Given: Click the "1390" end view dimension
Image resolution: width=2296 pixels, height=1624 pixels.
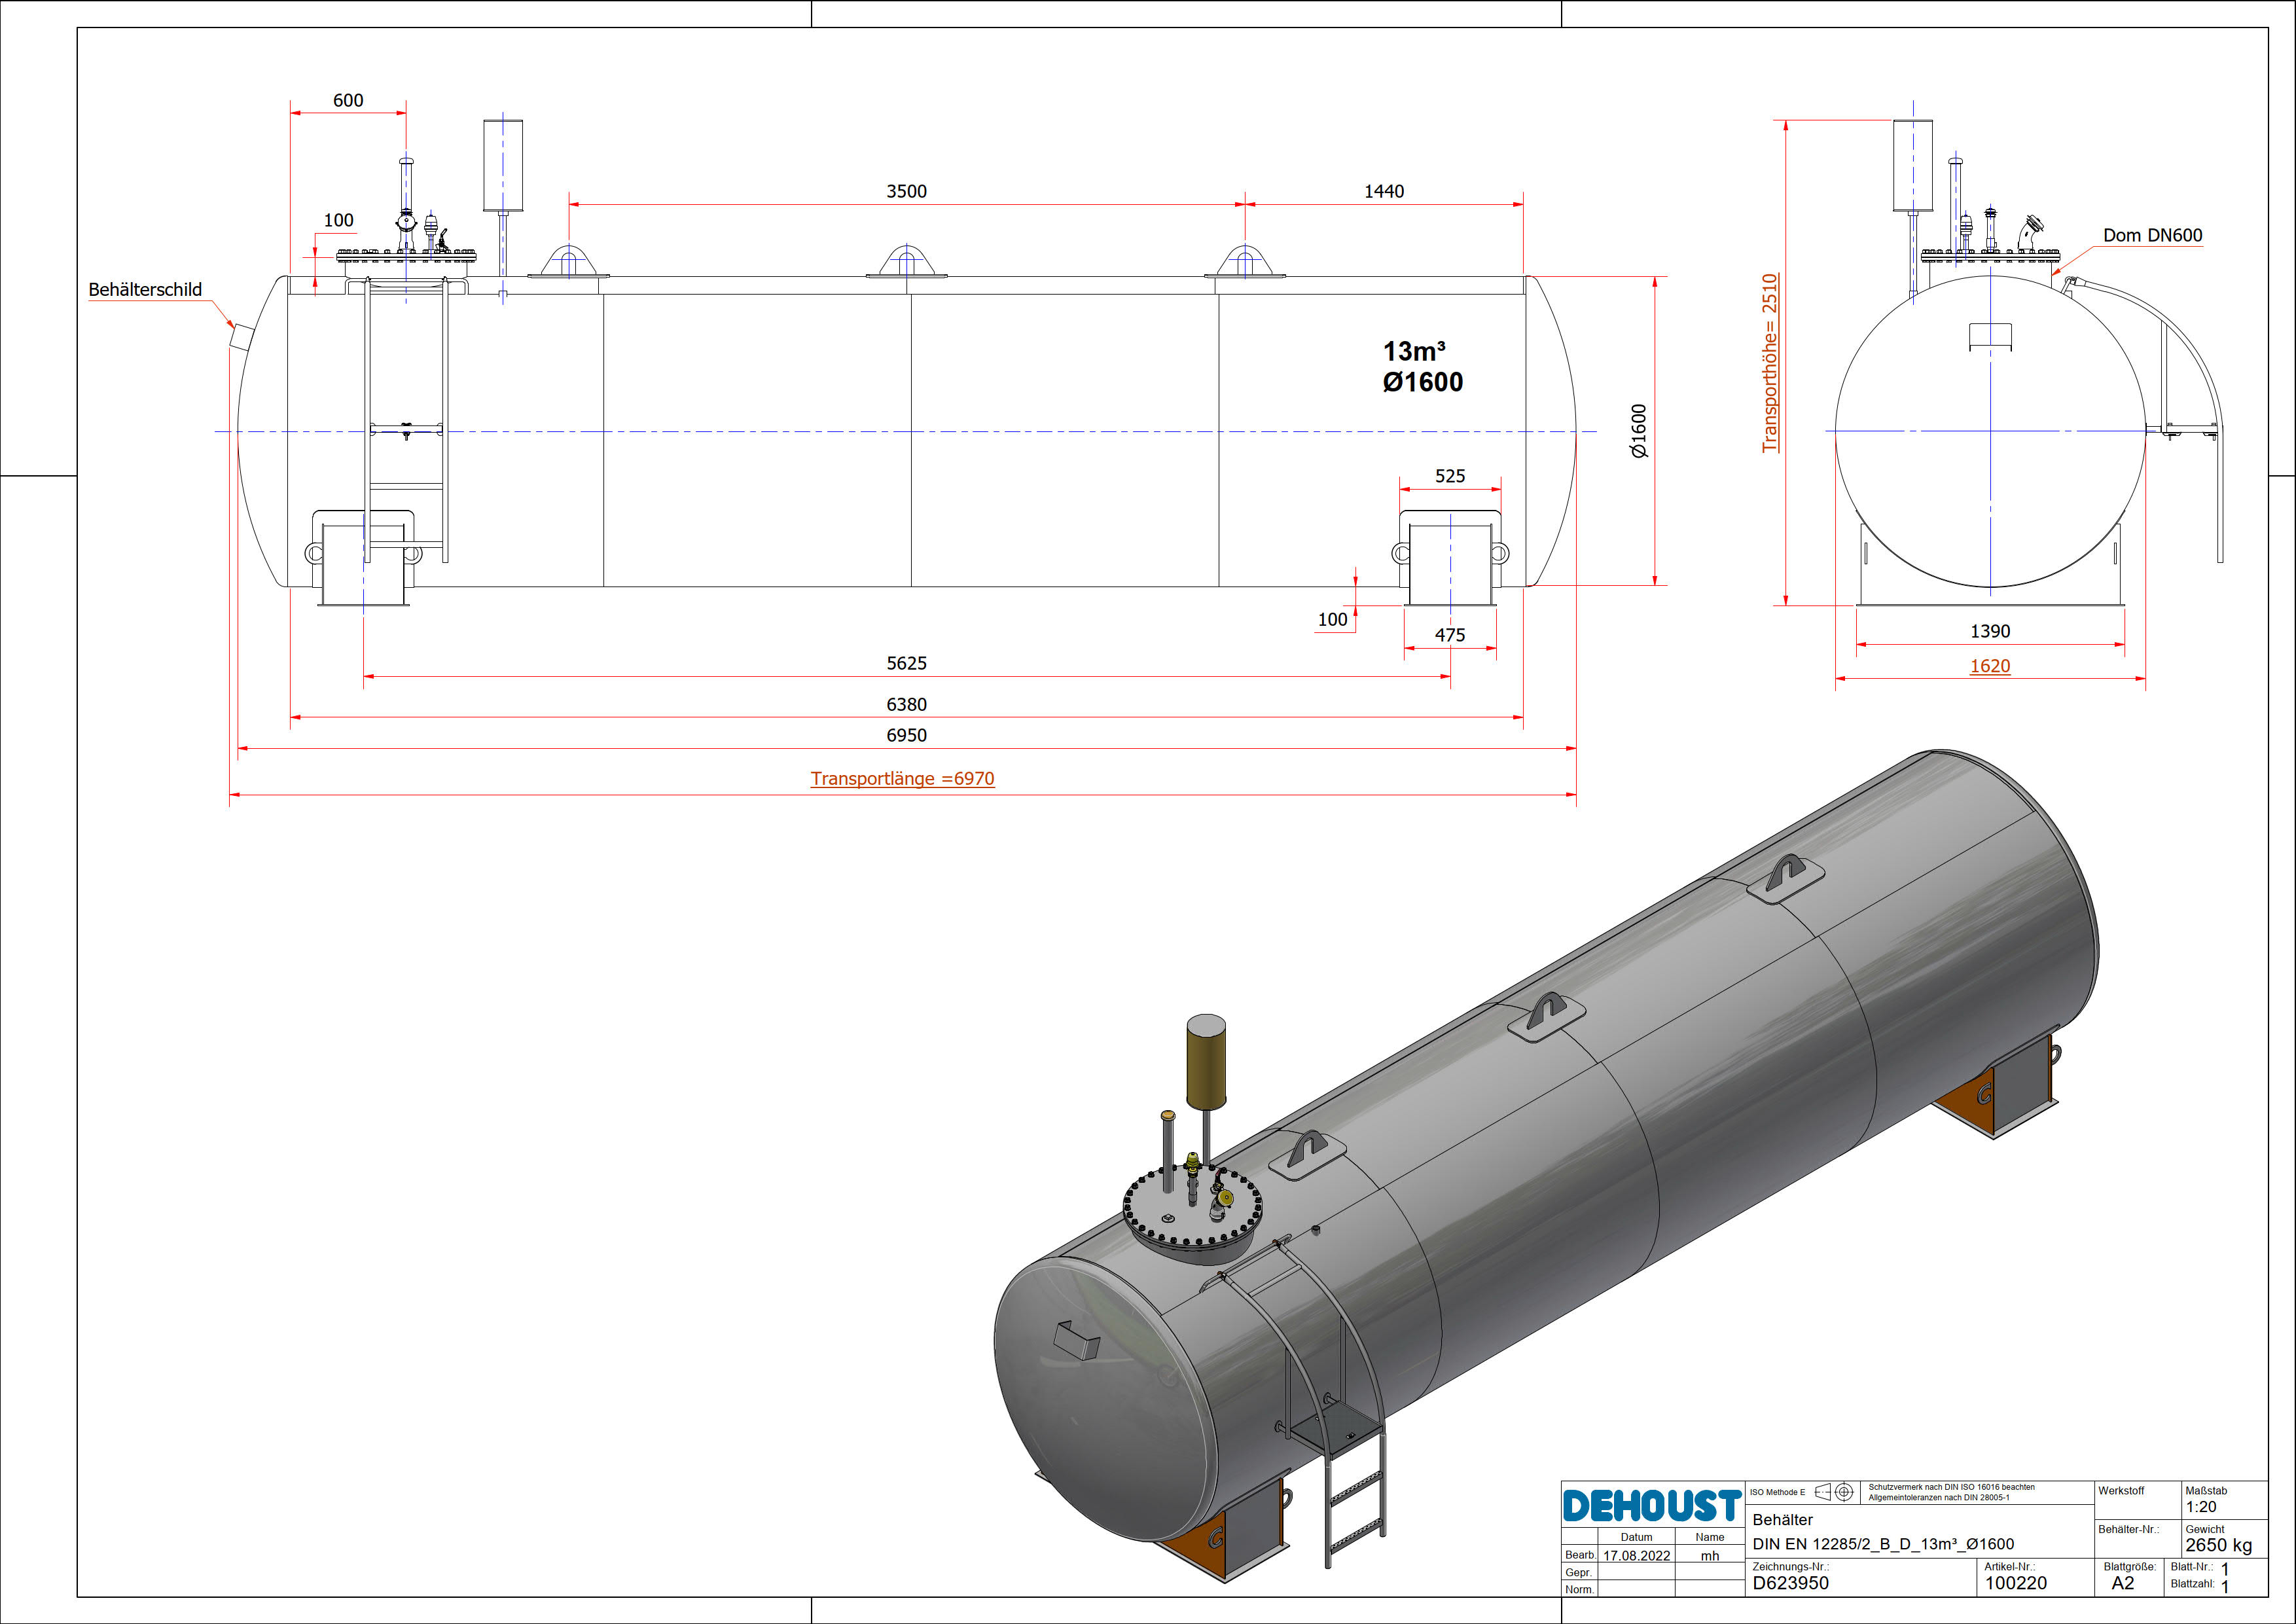Looking at the screenshot, I should 1990,631.
